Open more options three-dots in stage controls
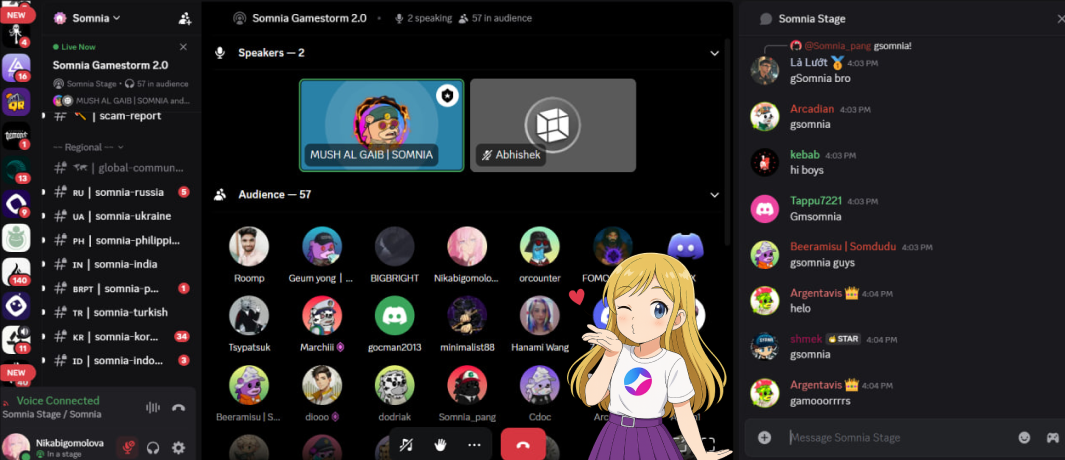Viewport: 1065px width, 460px height. click(474, 445)
